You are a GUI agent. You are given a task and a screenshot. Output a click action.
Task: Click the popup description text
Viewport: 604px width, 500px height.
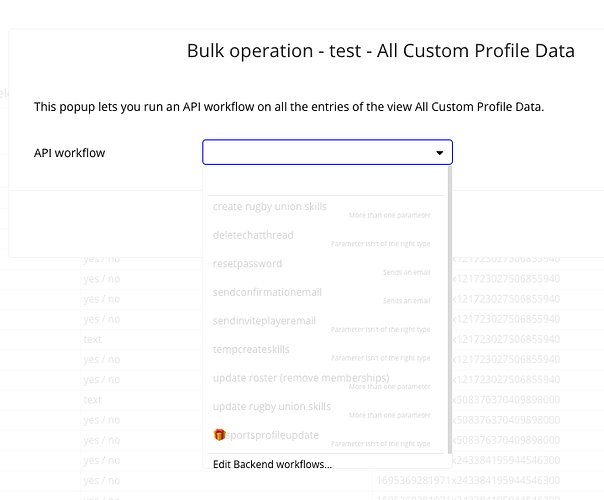coord(288,106)
